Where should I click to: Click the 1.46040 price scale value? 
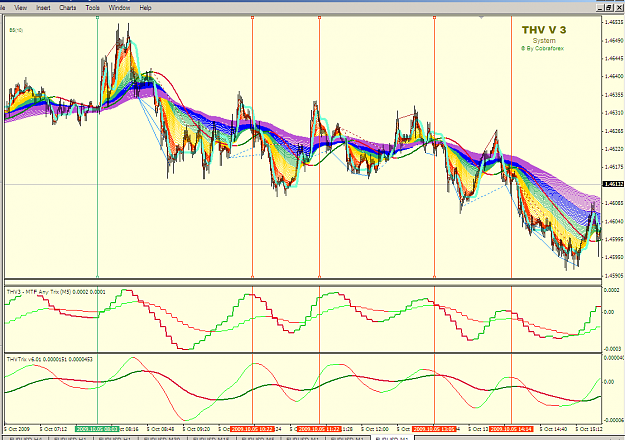614,221
